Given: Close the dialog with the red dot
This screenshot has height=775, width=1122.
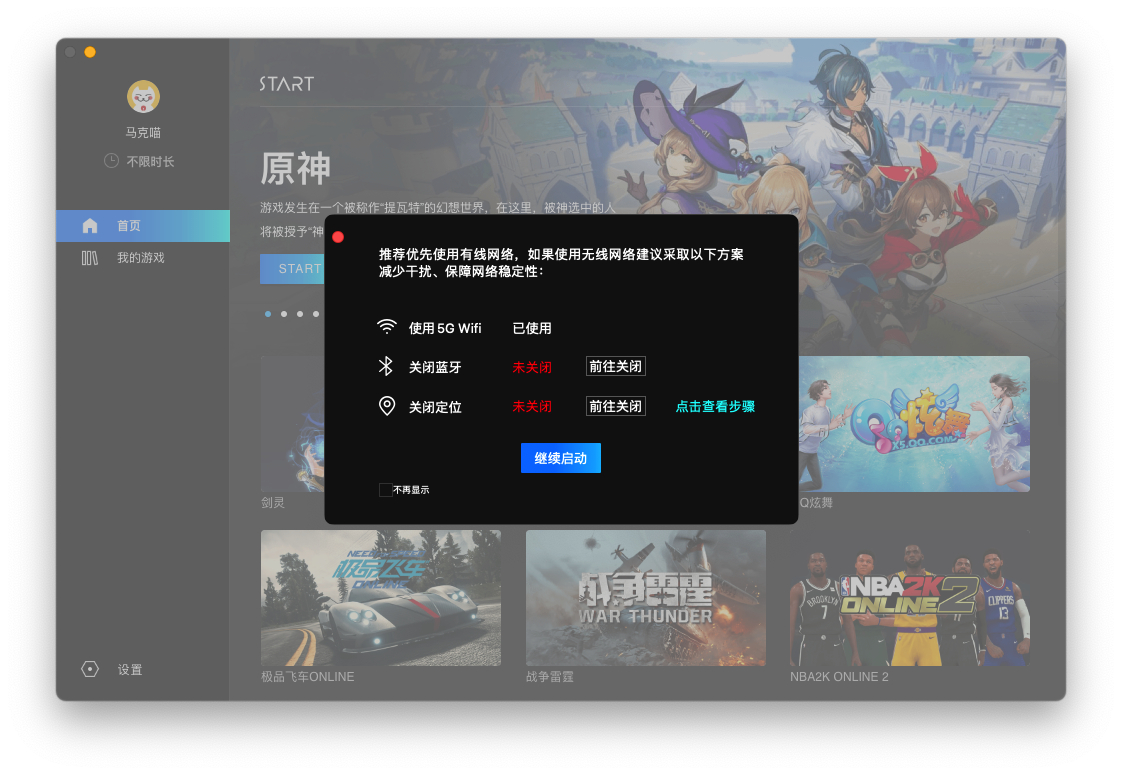Looking at the screenshot, I should tap(338, 237).
